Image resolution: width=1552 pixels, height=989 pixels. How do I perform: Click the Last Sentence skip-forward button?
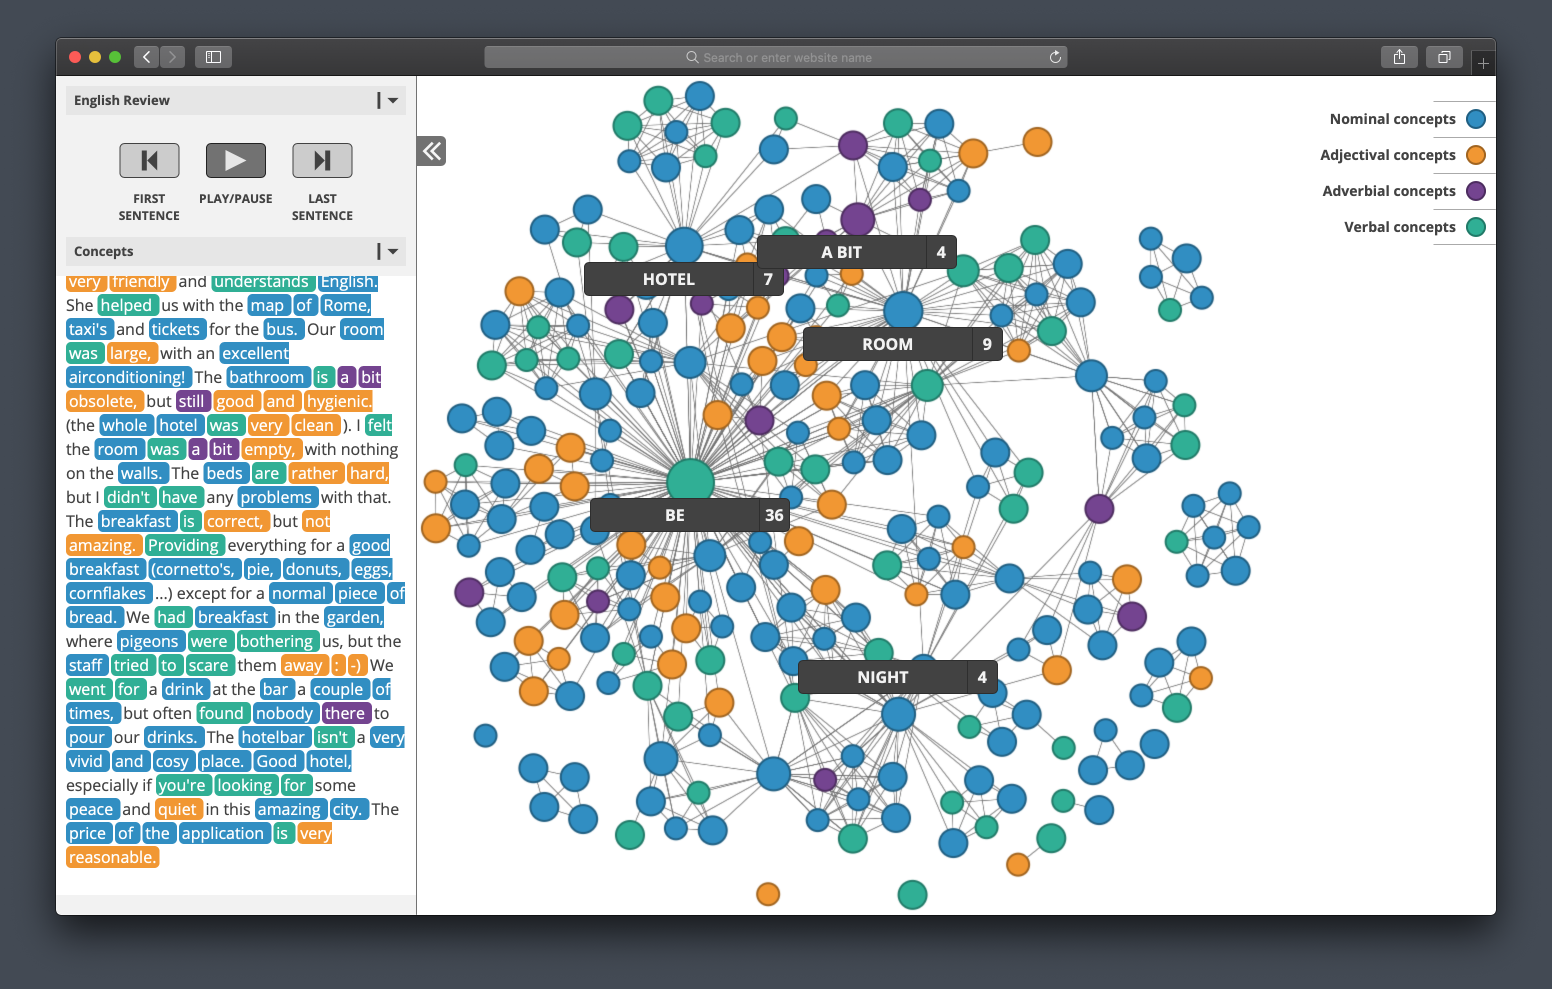pos(322,160)
